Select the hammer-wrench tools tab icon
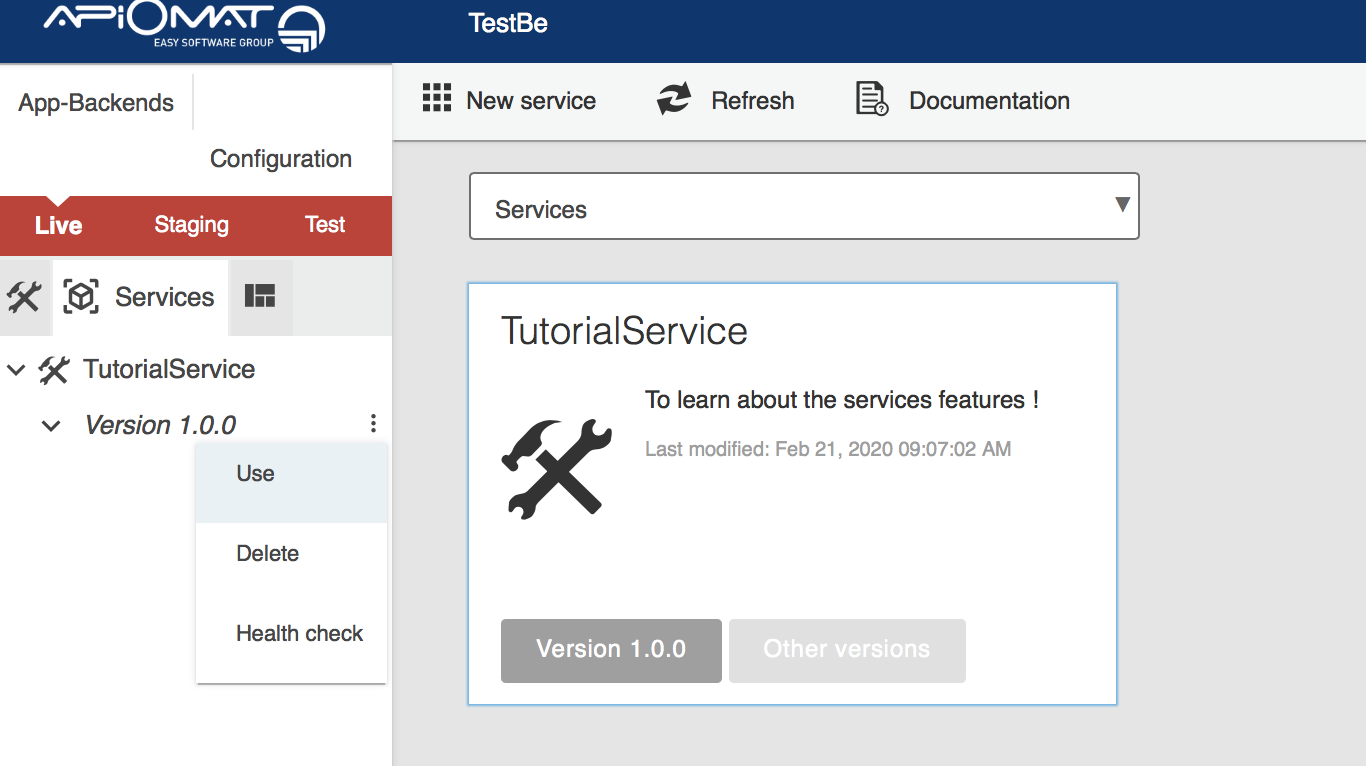This screenshot has height=766, width=1366. pyautogui.click(x=24, y=297)
